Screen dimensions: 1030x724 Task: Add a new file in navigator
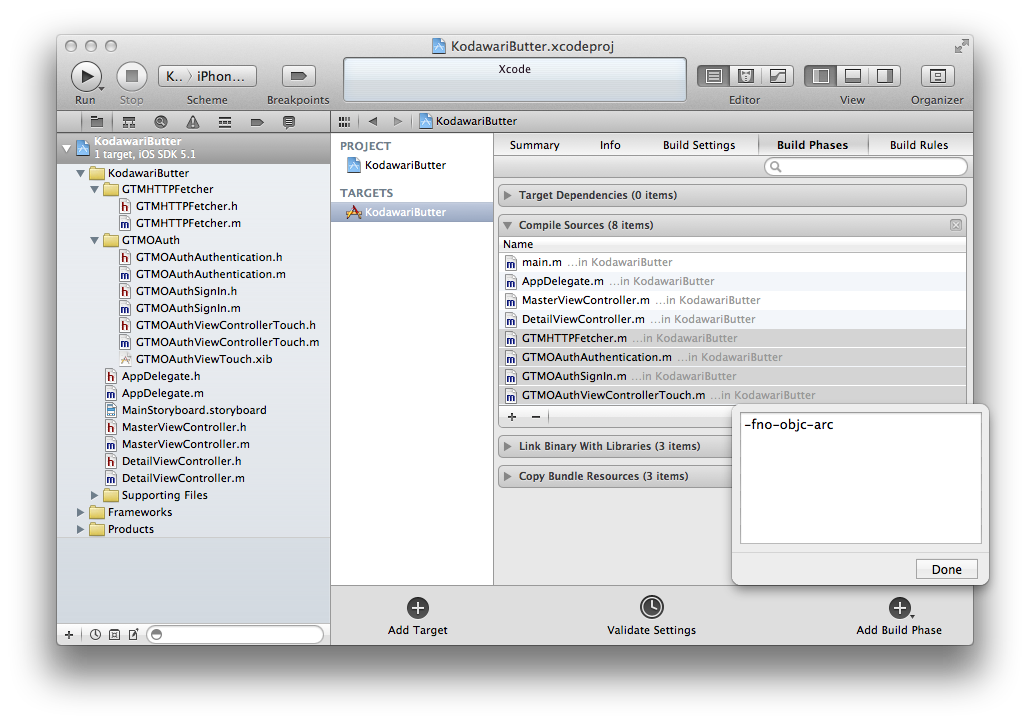tap(69, 635)
